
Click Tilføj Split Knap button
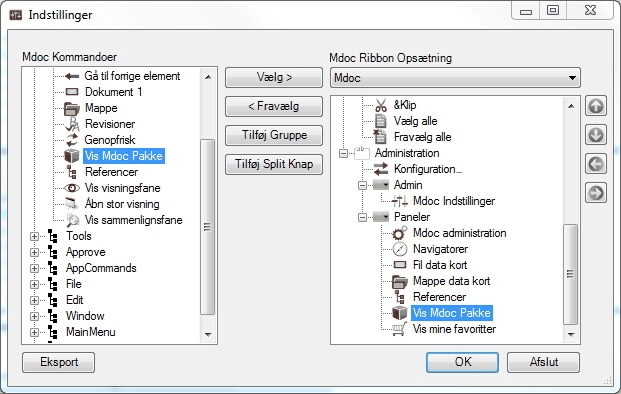pyautogui.click(x=274, y=164)
